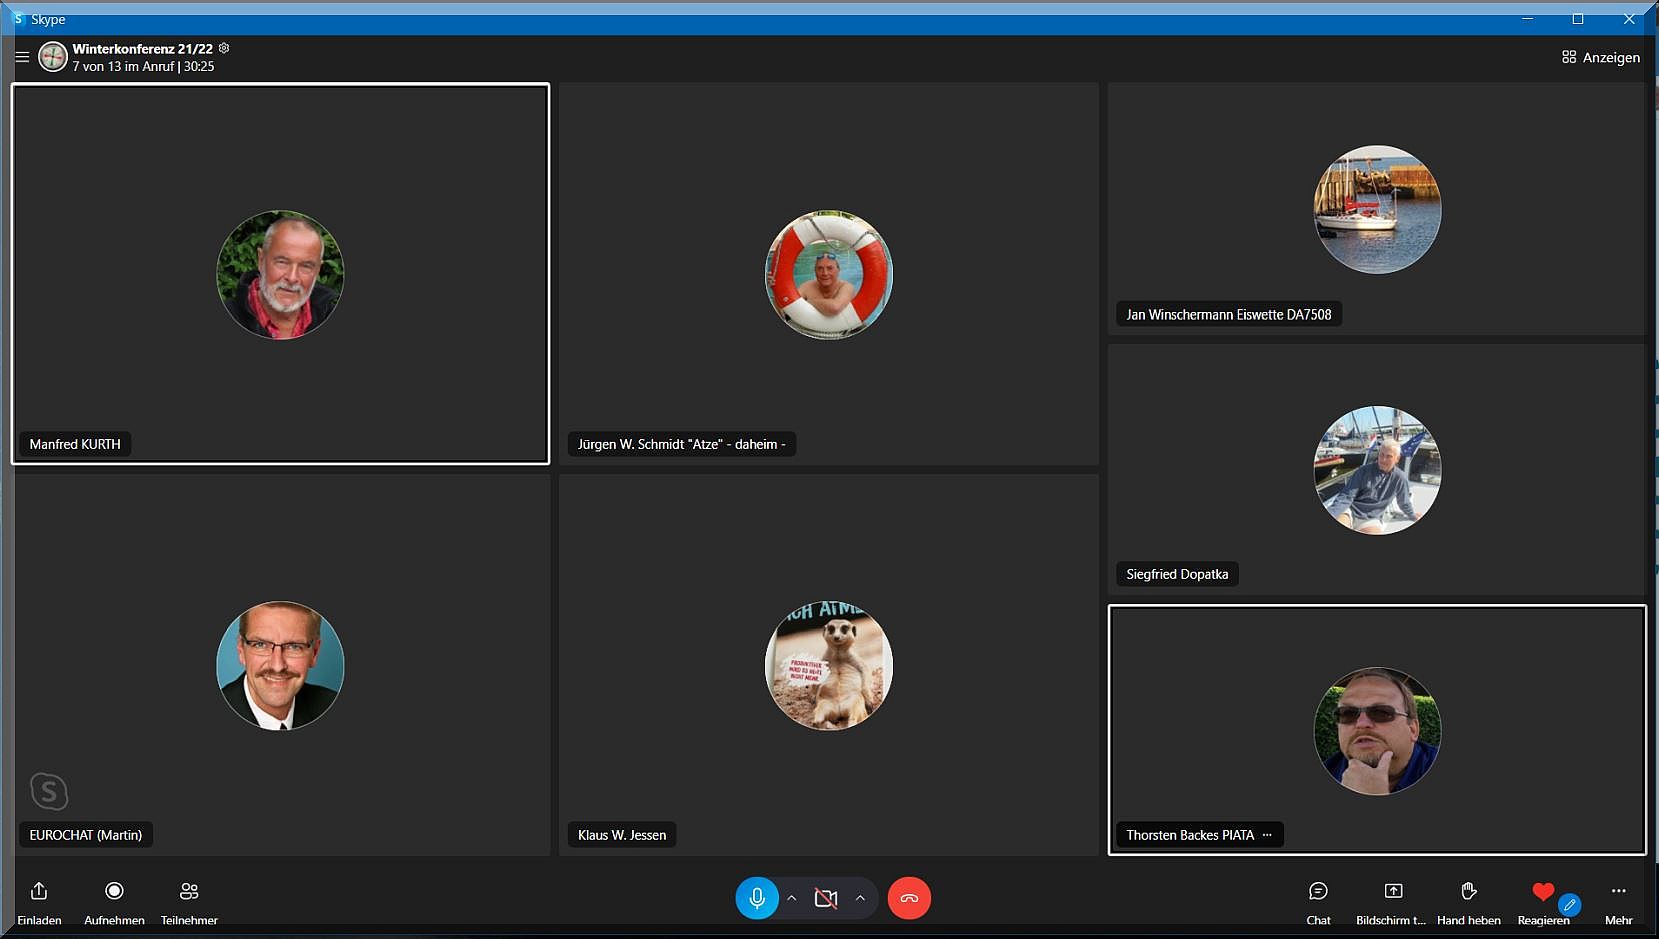Start recording with Aufnehmen button
This screenshot has width=1659, height=939.
[114, 892]
